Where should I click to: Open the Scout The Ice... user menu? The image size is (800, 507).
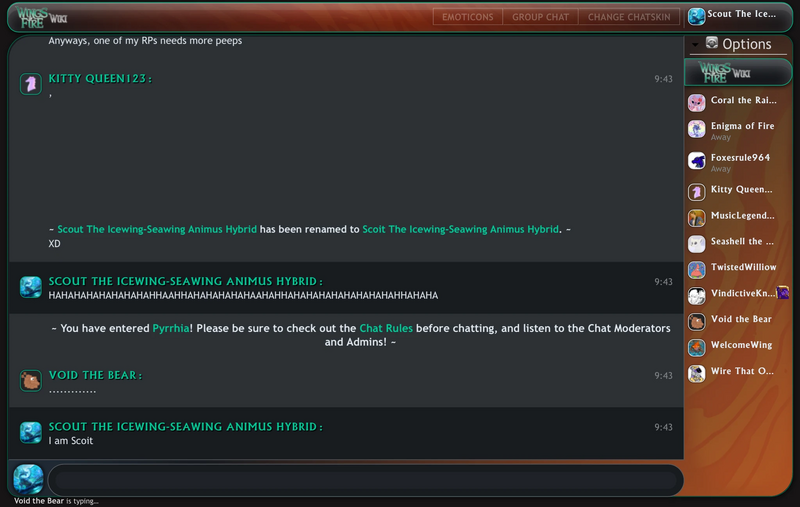pos(742,15)
